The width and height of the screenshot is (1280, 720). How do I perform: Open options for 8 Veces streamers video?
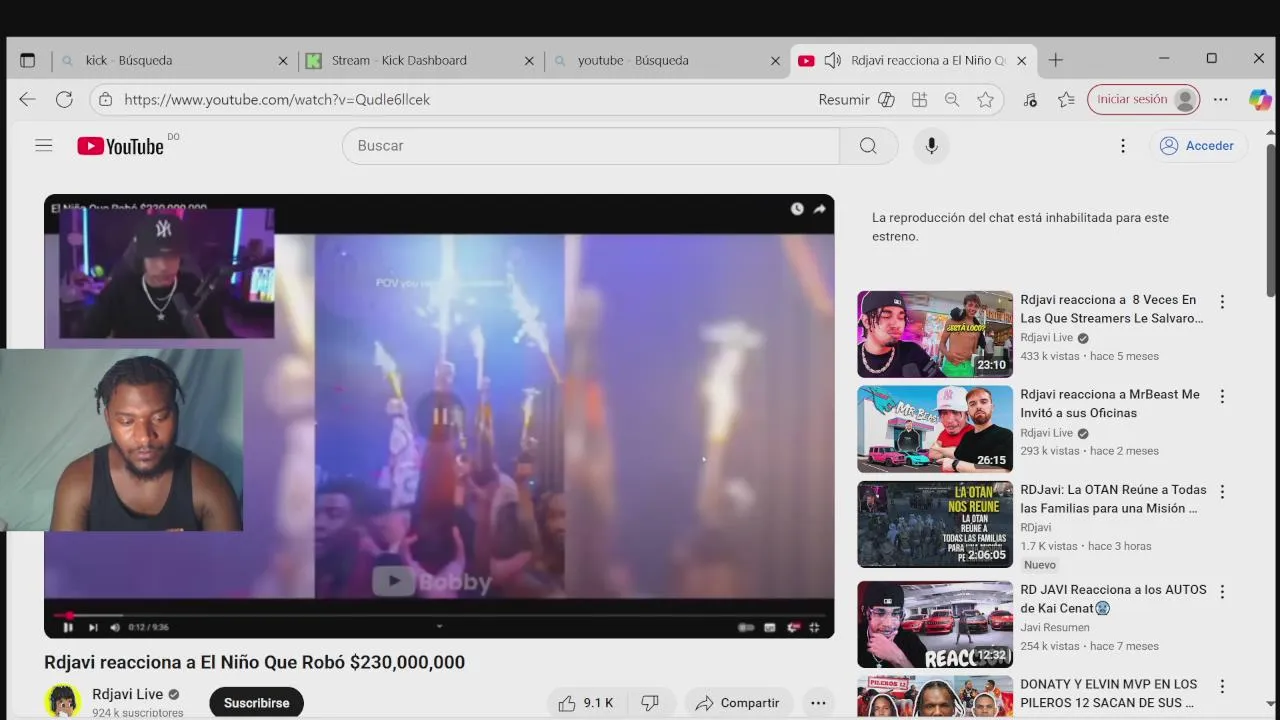[1222, 301]
